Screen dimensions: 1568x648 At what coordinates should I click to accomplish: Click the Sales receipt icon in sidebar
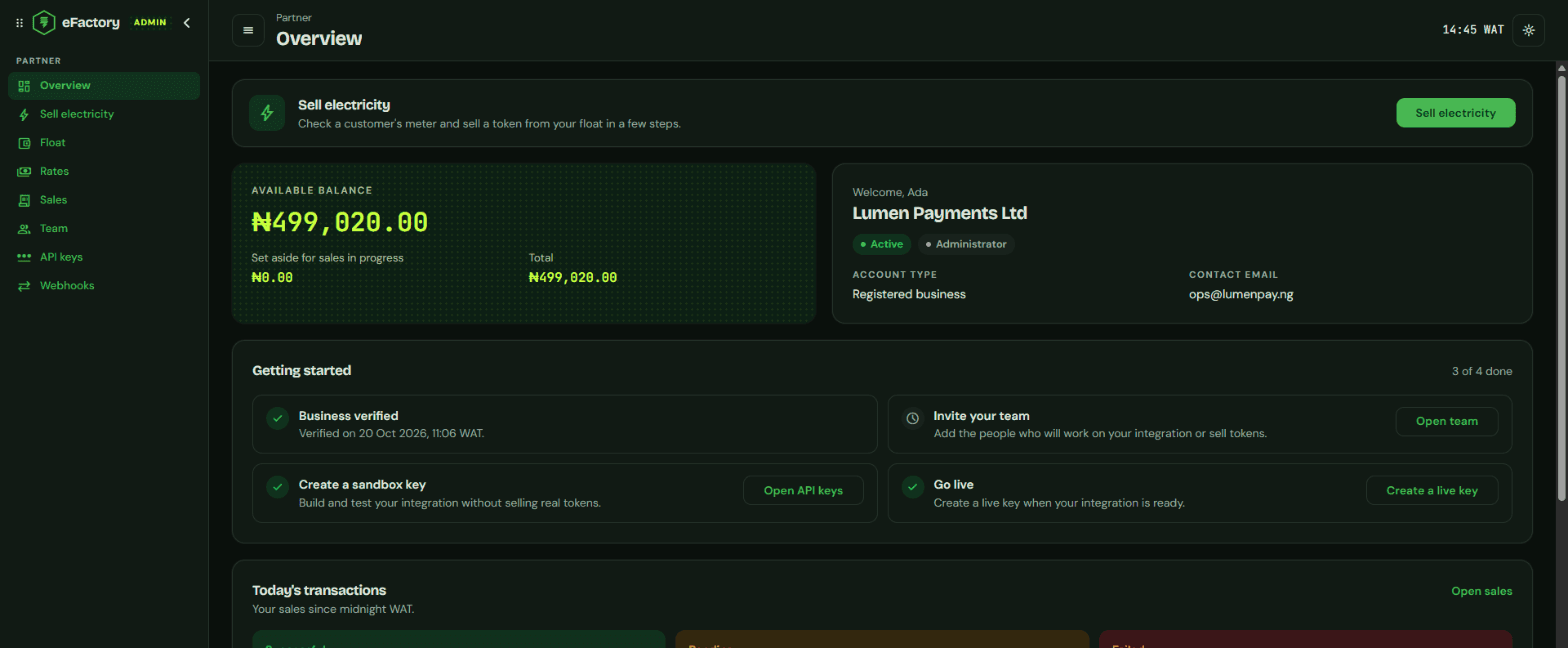pos(24,200)
